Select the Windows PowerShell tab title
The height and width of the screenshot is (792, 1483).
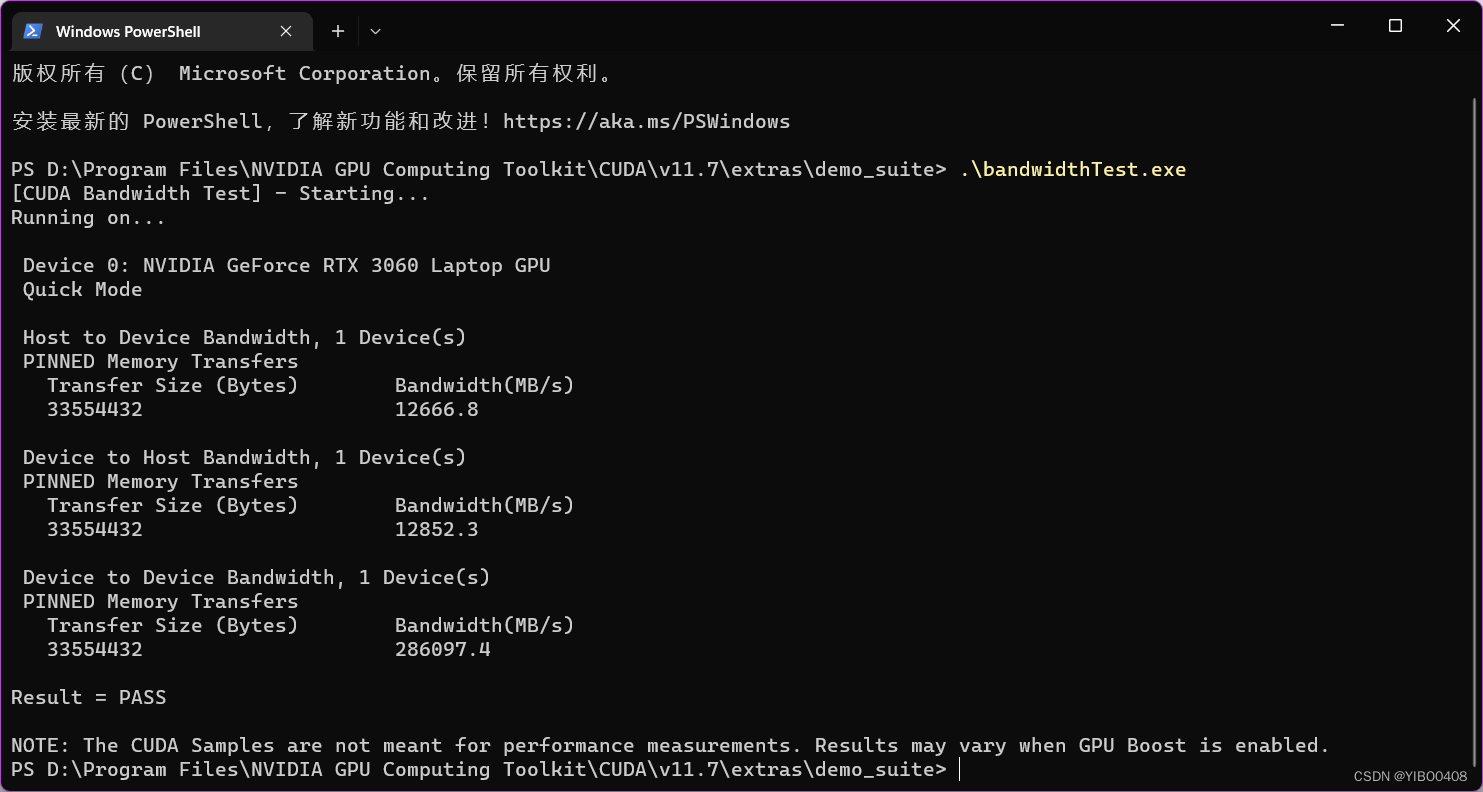point(128,31)
